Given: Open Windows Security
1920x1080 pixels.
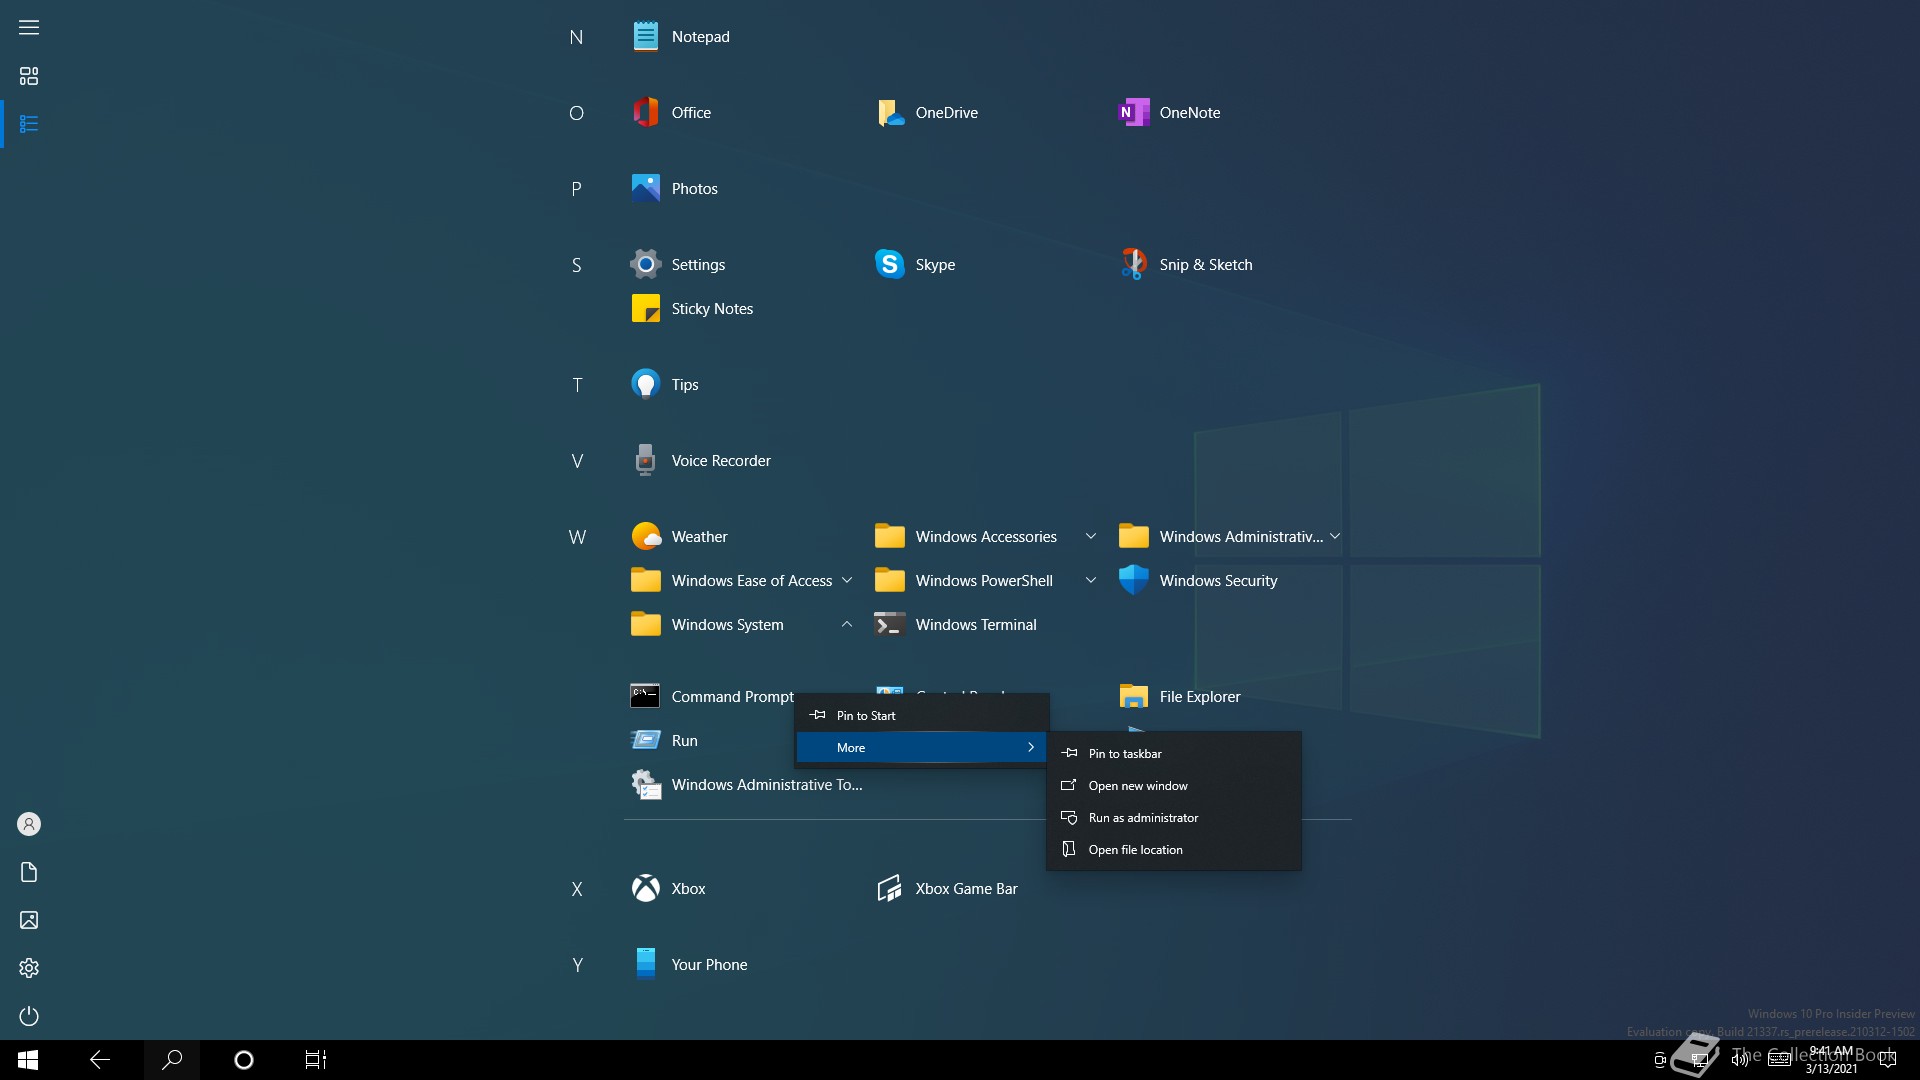Looking at the screenshot, I should (x=1198, y=581).
